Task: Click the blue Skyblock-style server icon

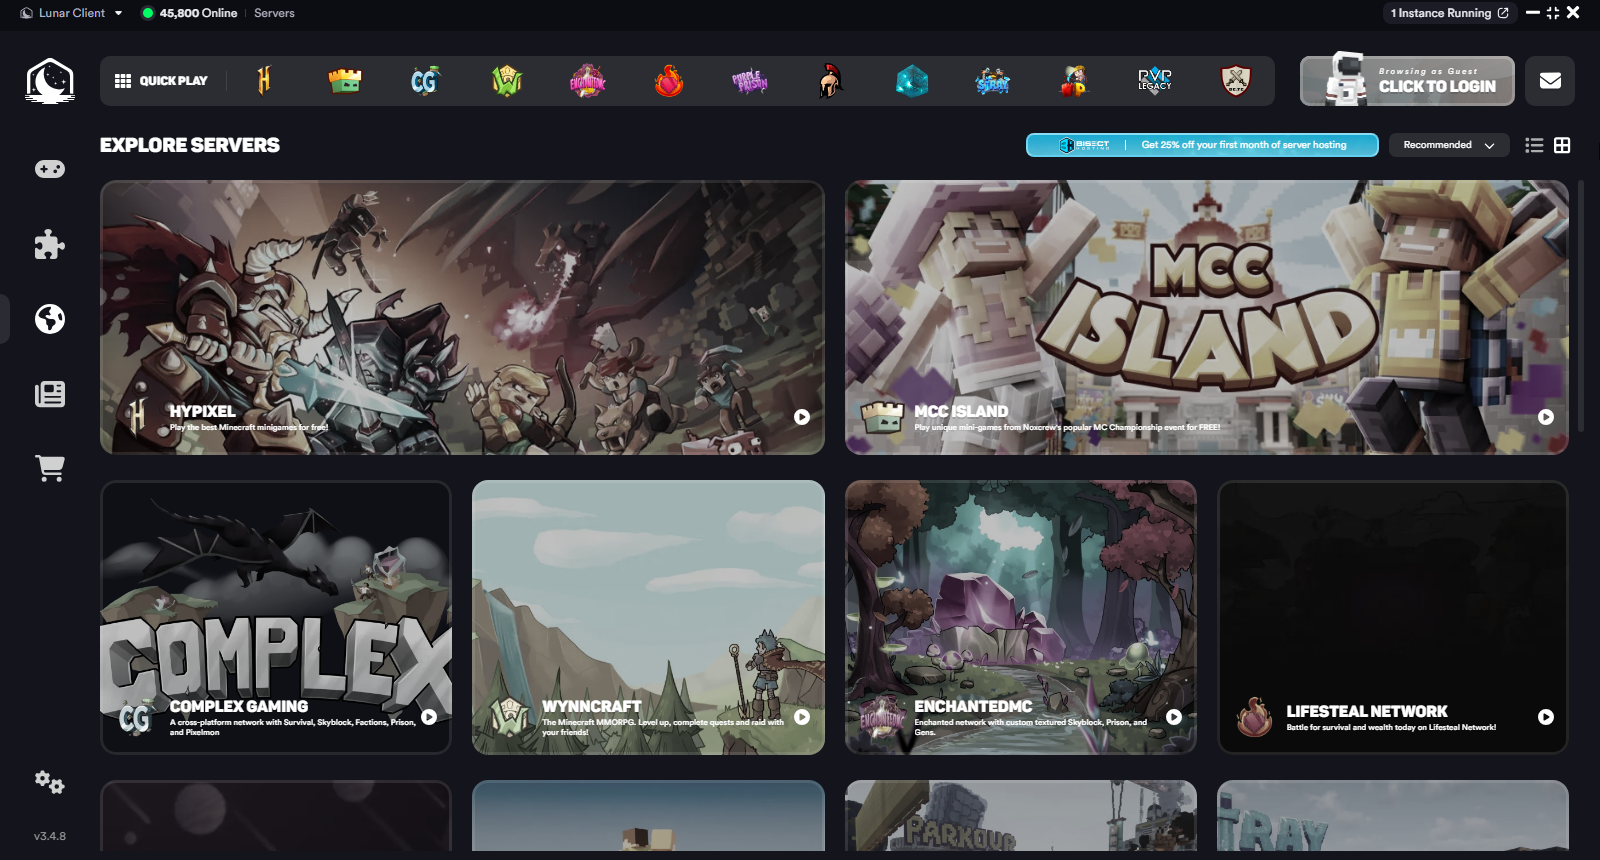Action: [993, 80]
